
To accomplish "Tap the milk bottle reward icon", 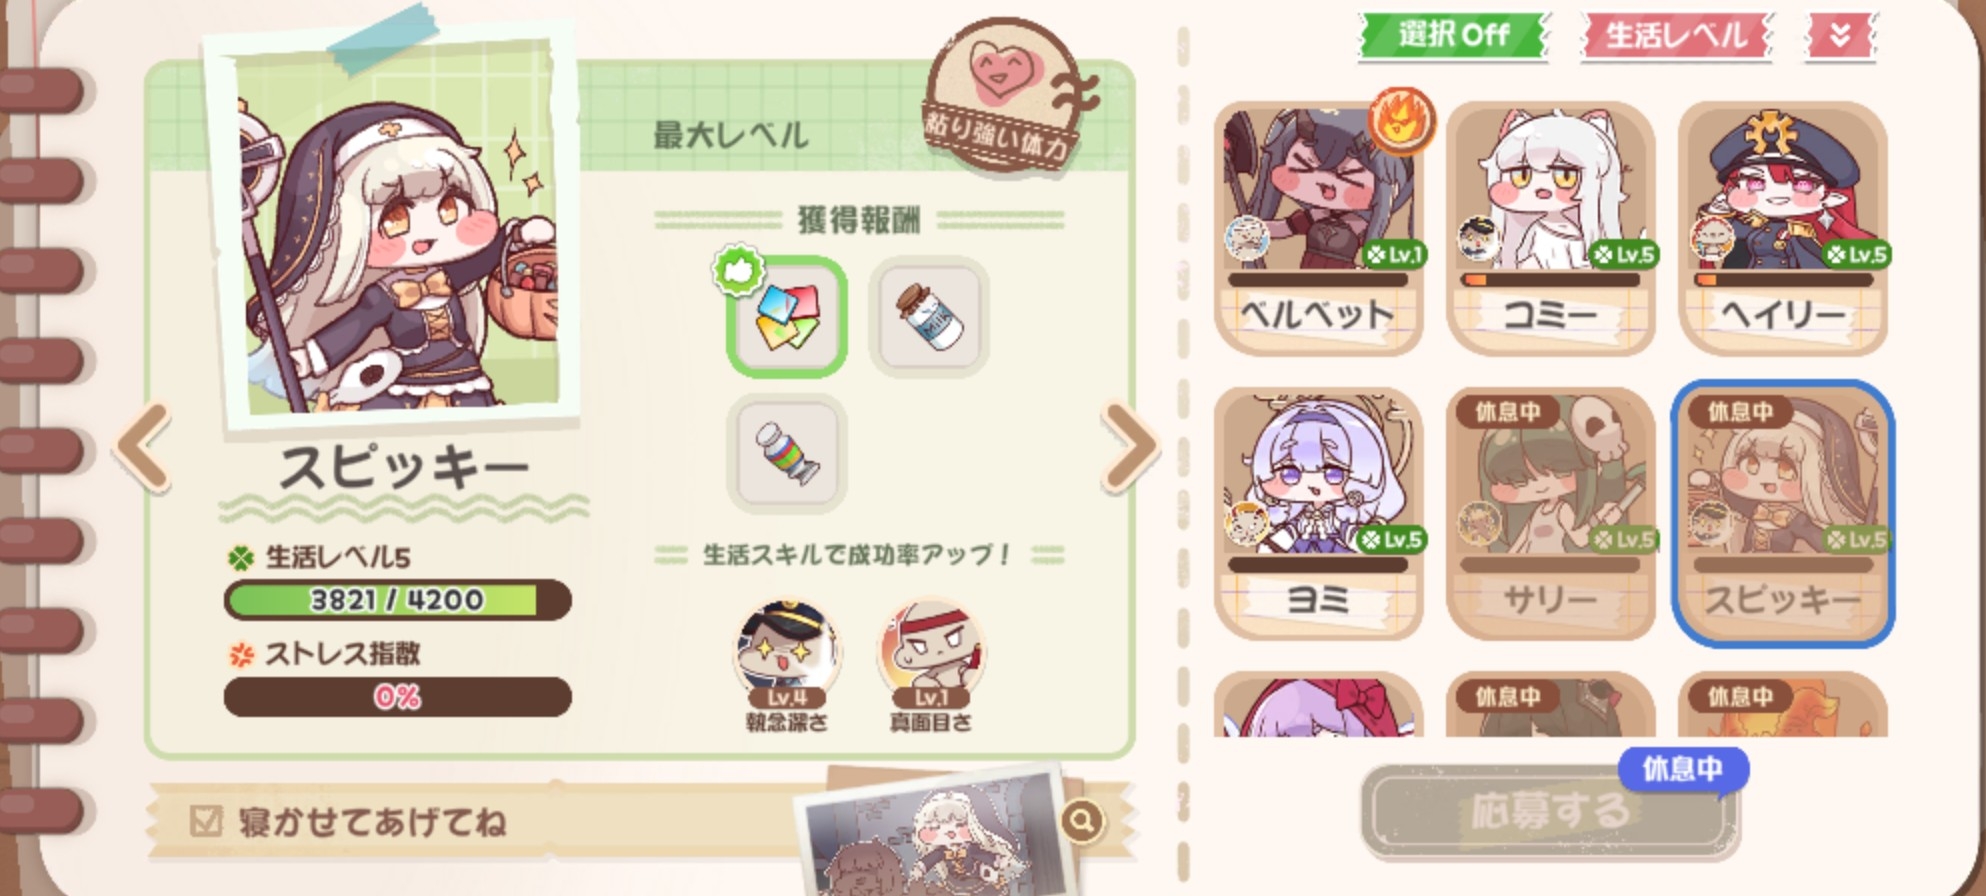I will pyautogui.click(x=929, y=316).
